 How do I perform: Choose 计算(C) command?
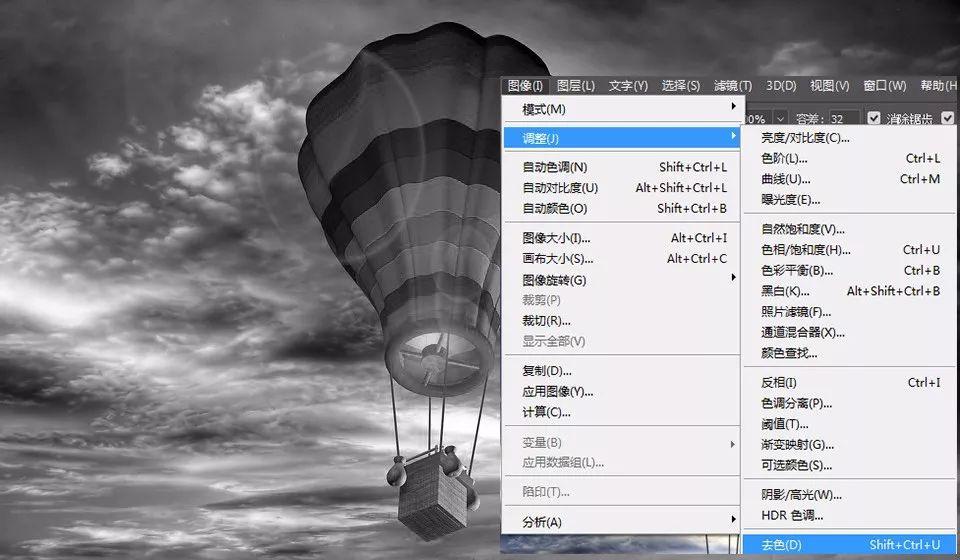(x=621, y=413)
